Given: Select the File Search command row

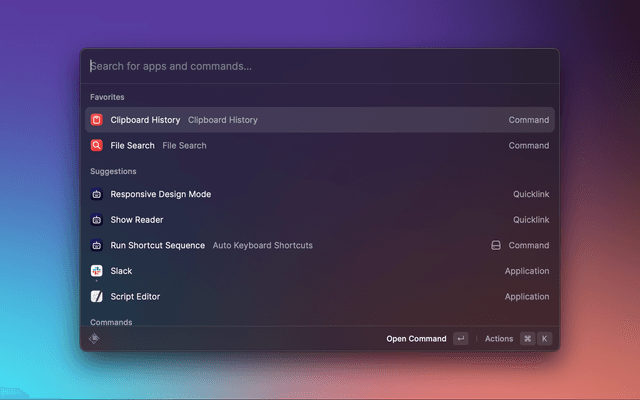Looking at the screenshot, I should click(320, 145).
